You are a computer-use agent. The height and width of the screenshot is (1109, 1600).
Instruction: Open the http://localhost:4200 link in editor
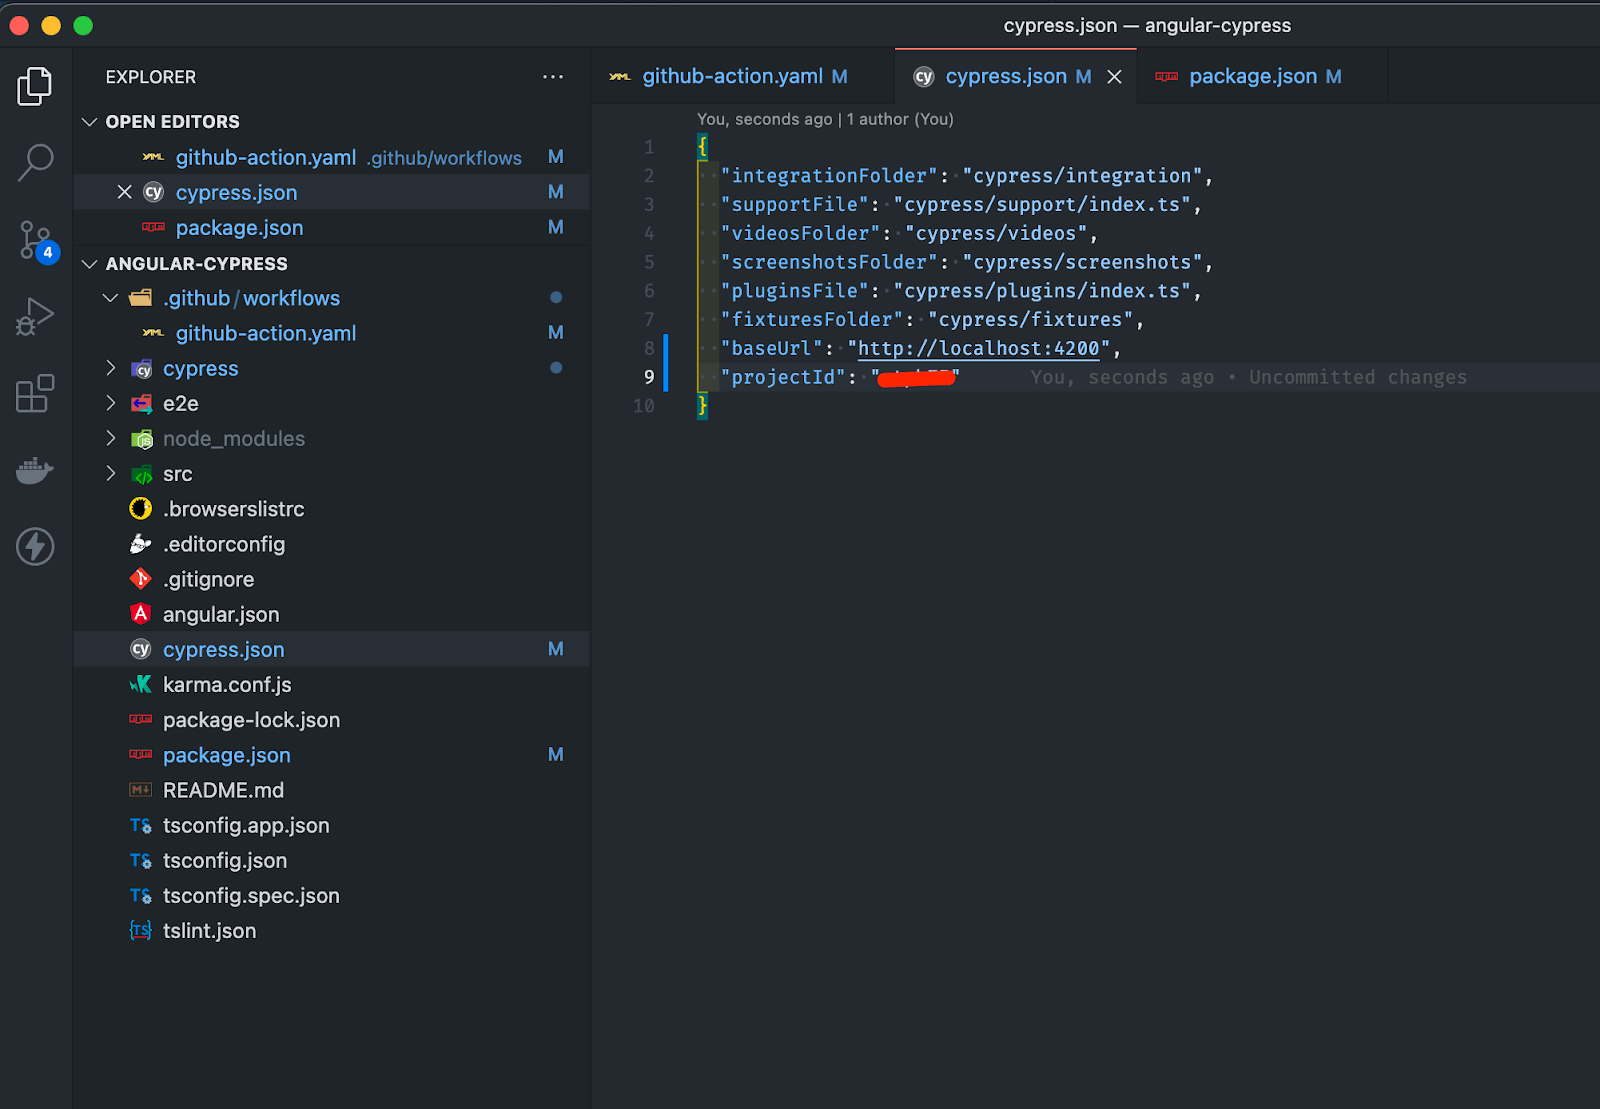pos(979,348)
